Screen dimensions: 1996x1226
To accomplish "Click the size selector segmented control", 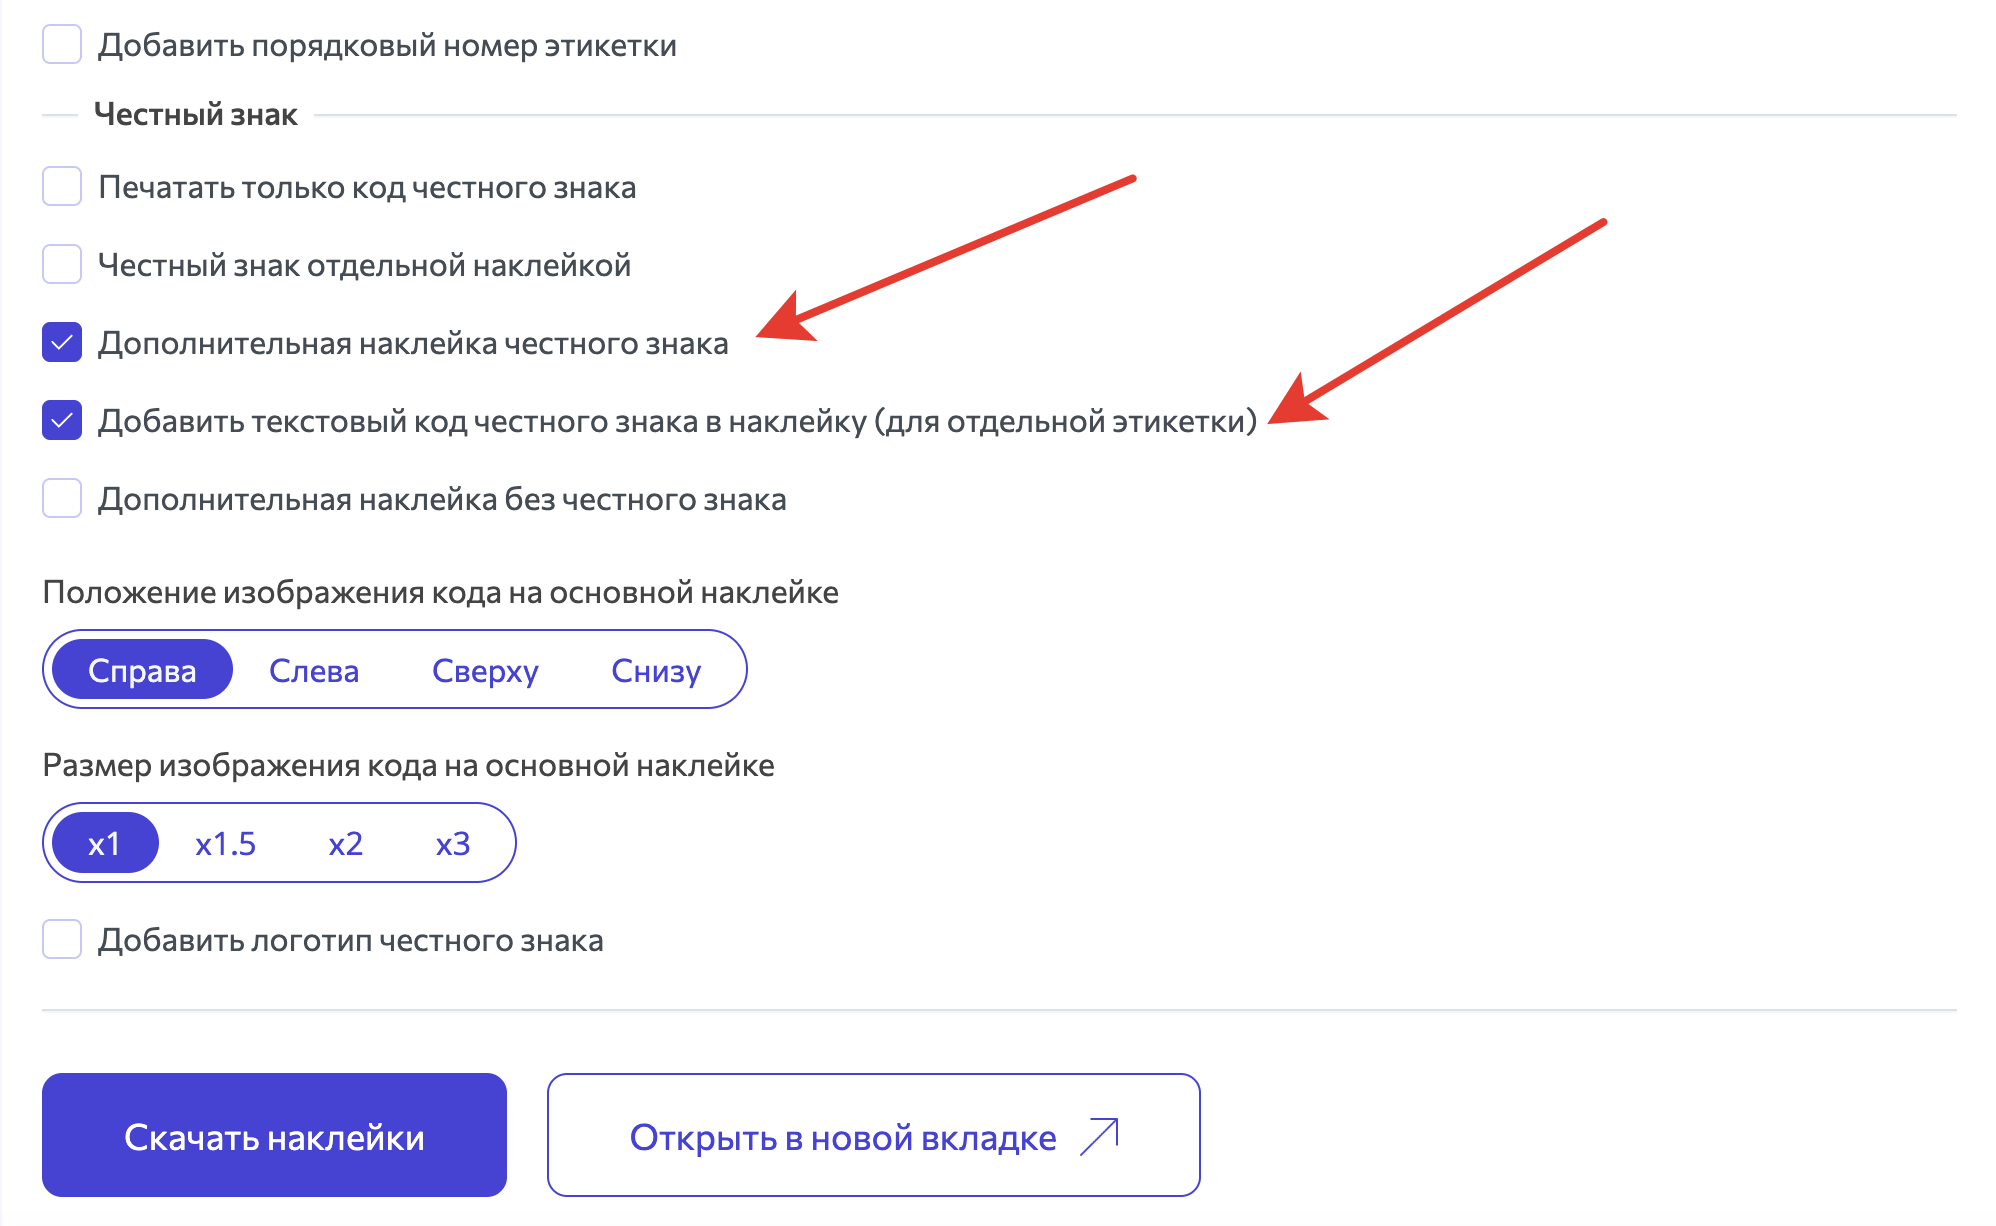I will tap(279, 843).
